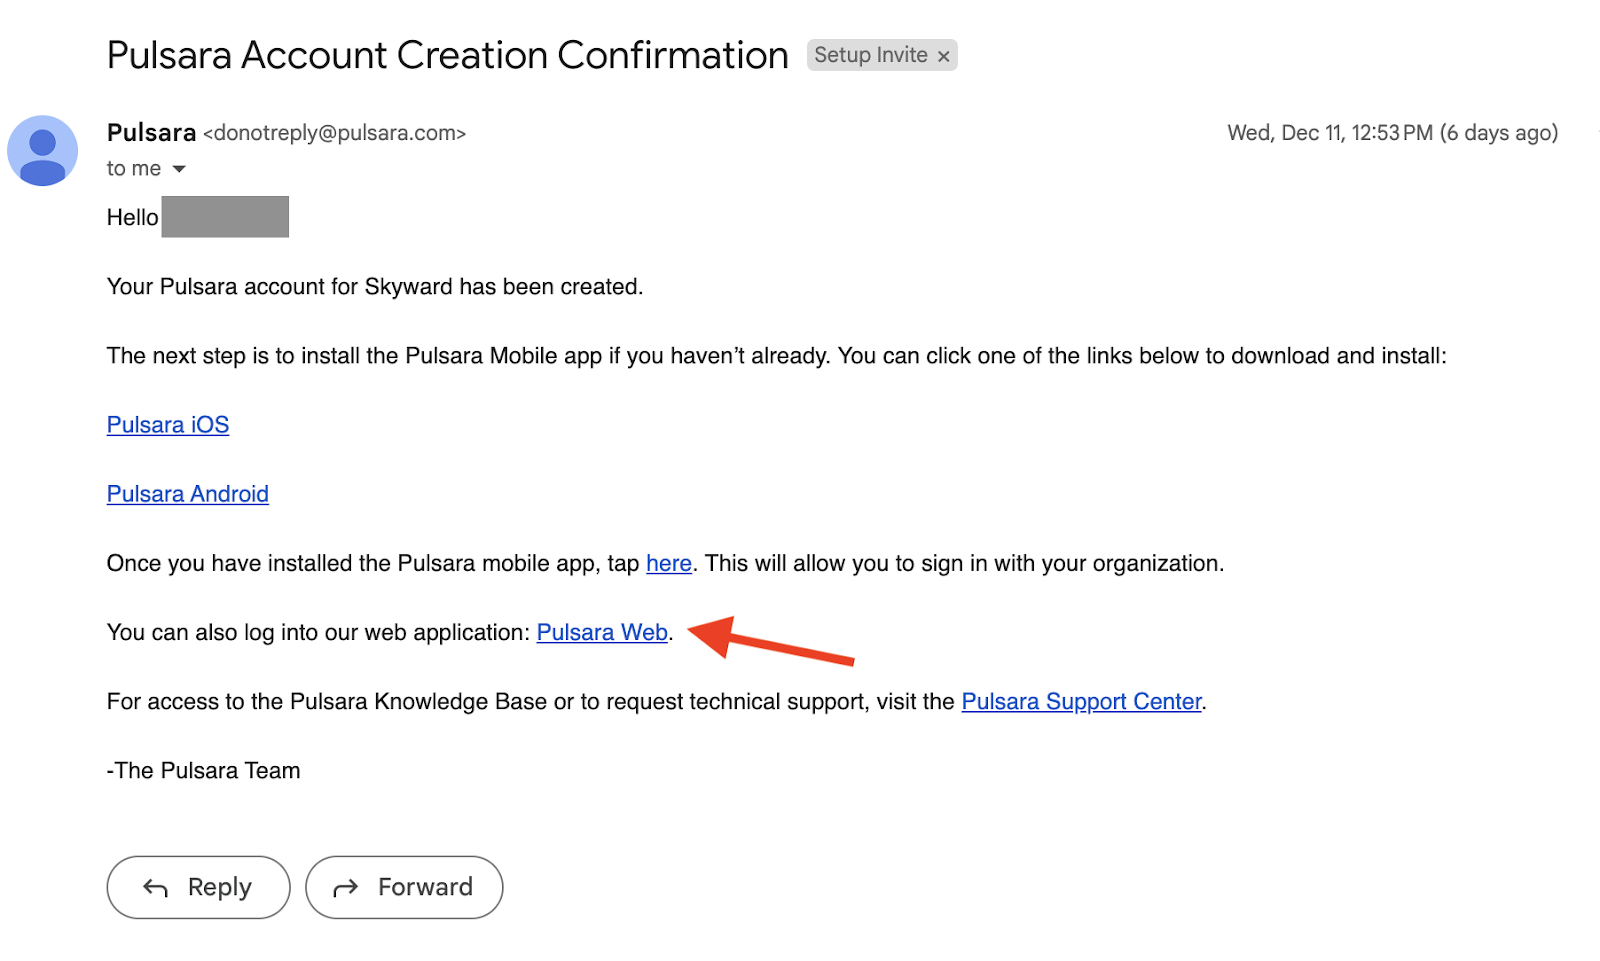Click the email subject heading text
Screen dimensions: 1600x961
tap(448, 55)
